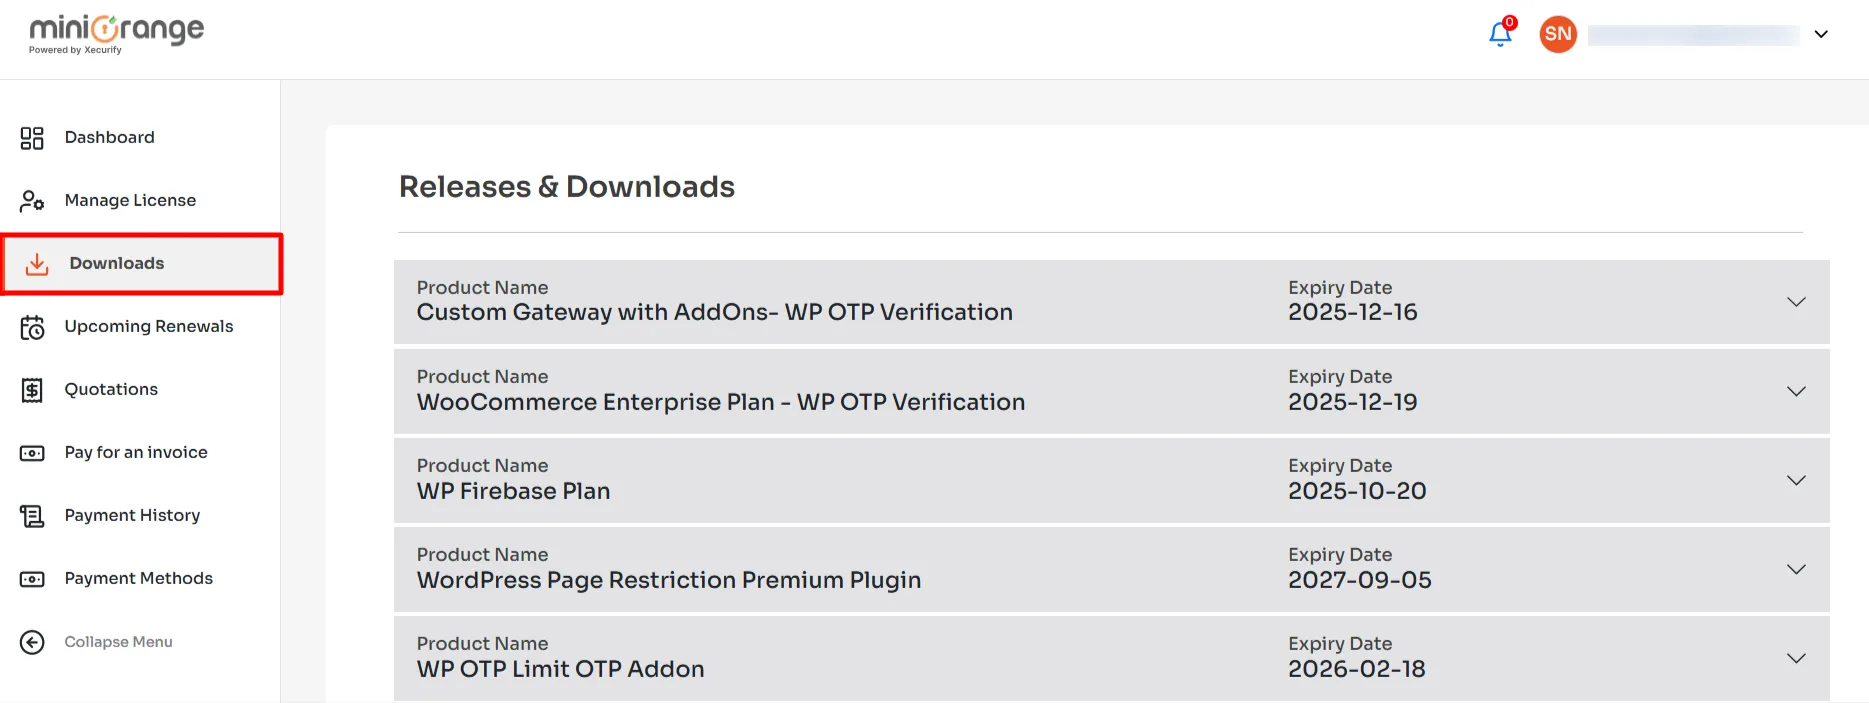
Task: Go to Upcoming Renewals menu item
Action: coord(148,327)
